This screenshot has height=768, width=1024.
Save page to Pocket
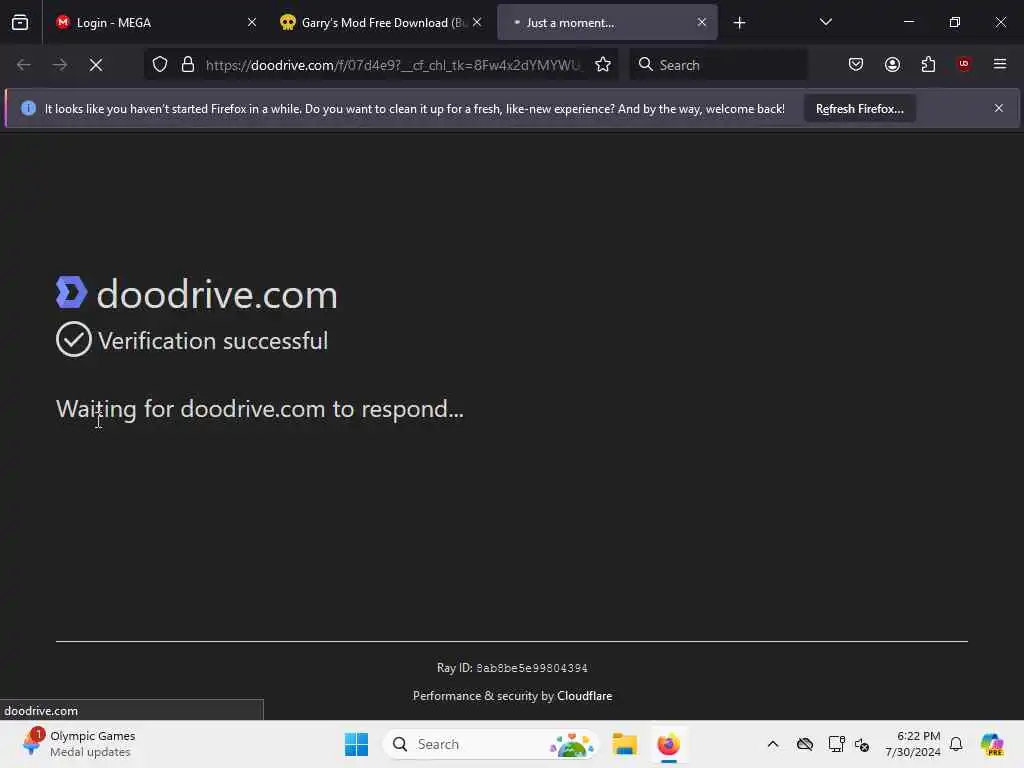coord(856,65)
